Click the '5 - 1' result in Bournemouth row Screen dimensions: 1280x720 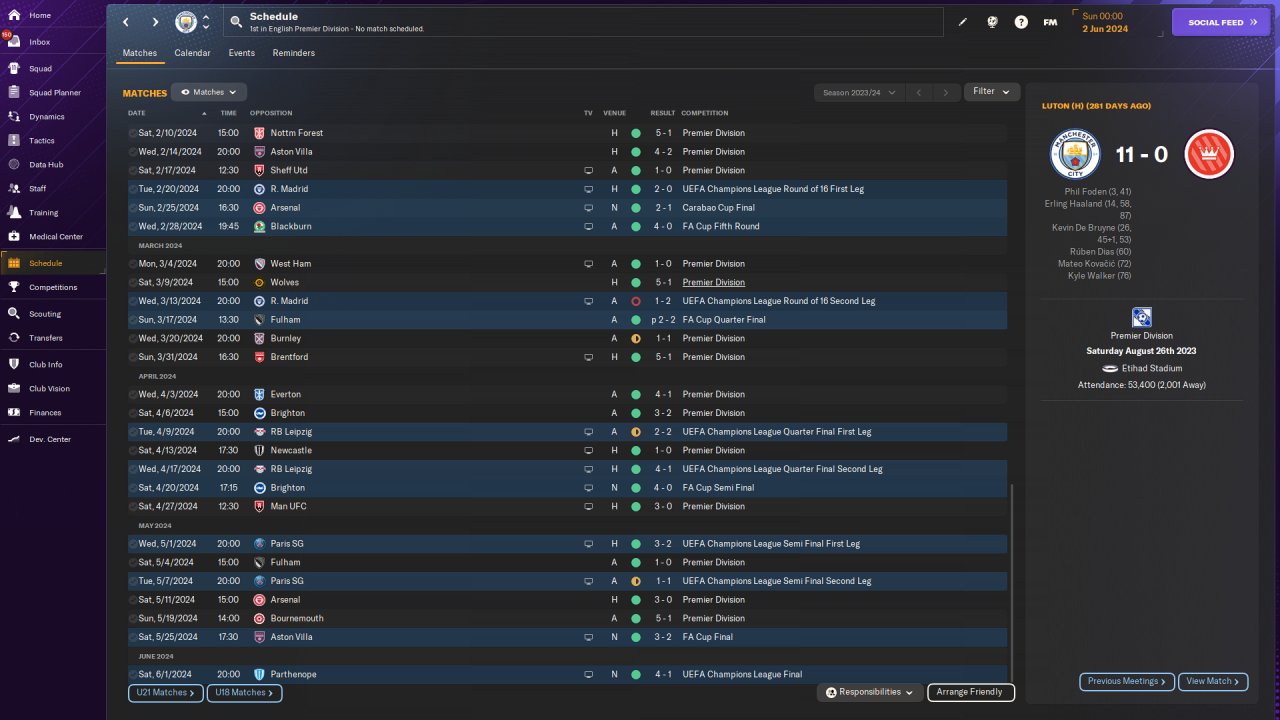665,619
